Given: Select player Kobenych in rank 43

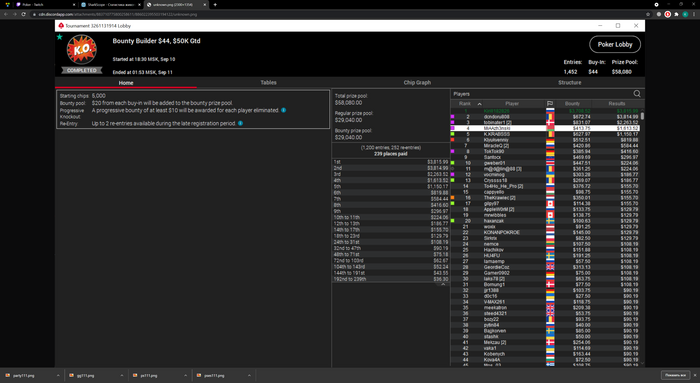Looking at the screenshot, I should pos(545,354).
